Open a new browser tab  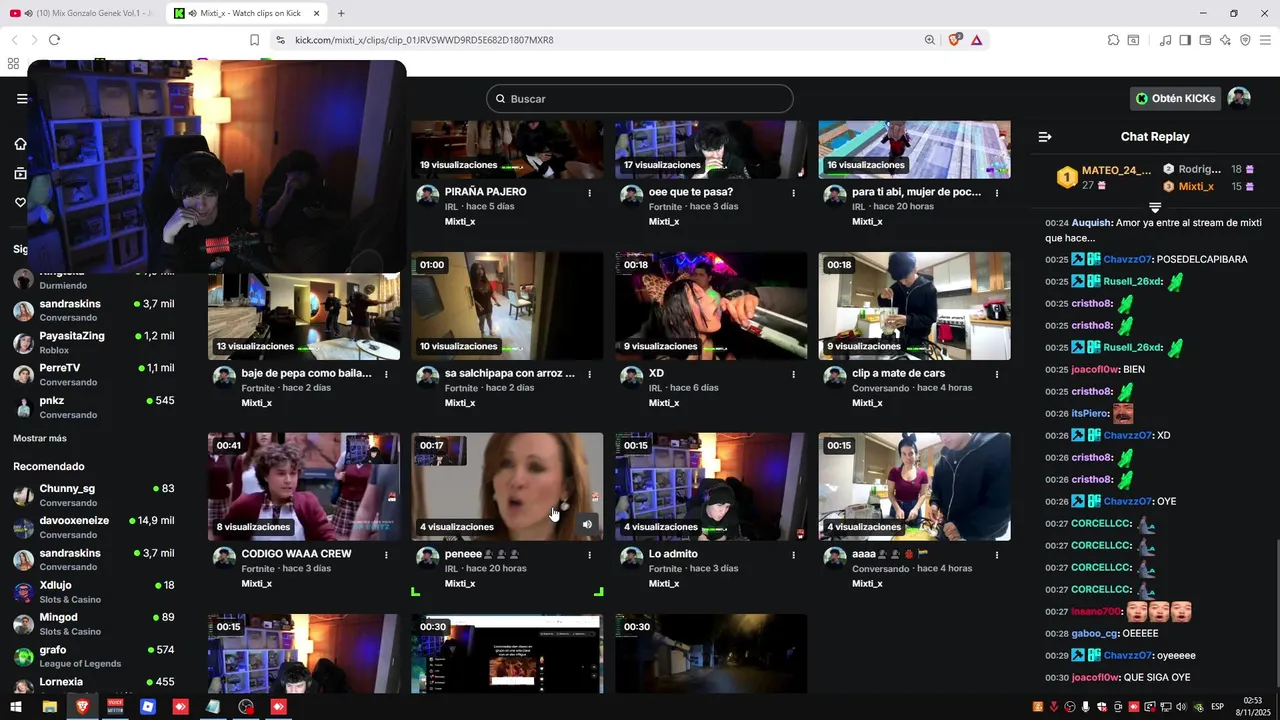pos(341,13)
